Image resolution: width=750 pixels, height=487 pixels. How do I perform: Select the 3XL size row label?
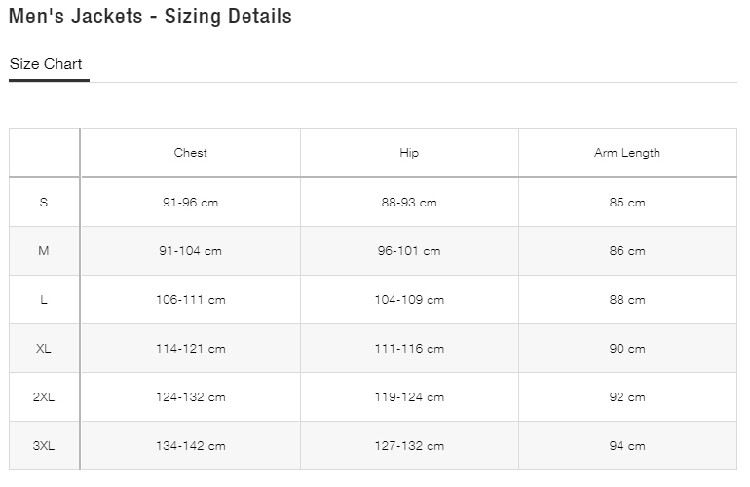[x=44, y=446]
